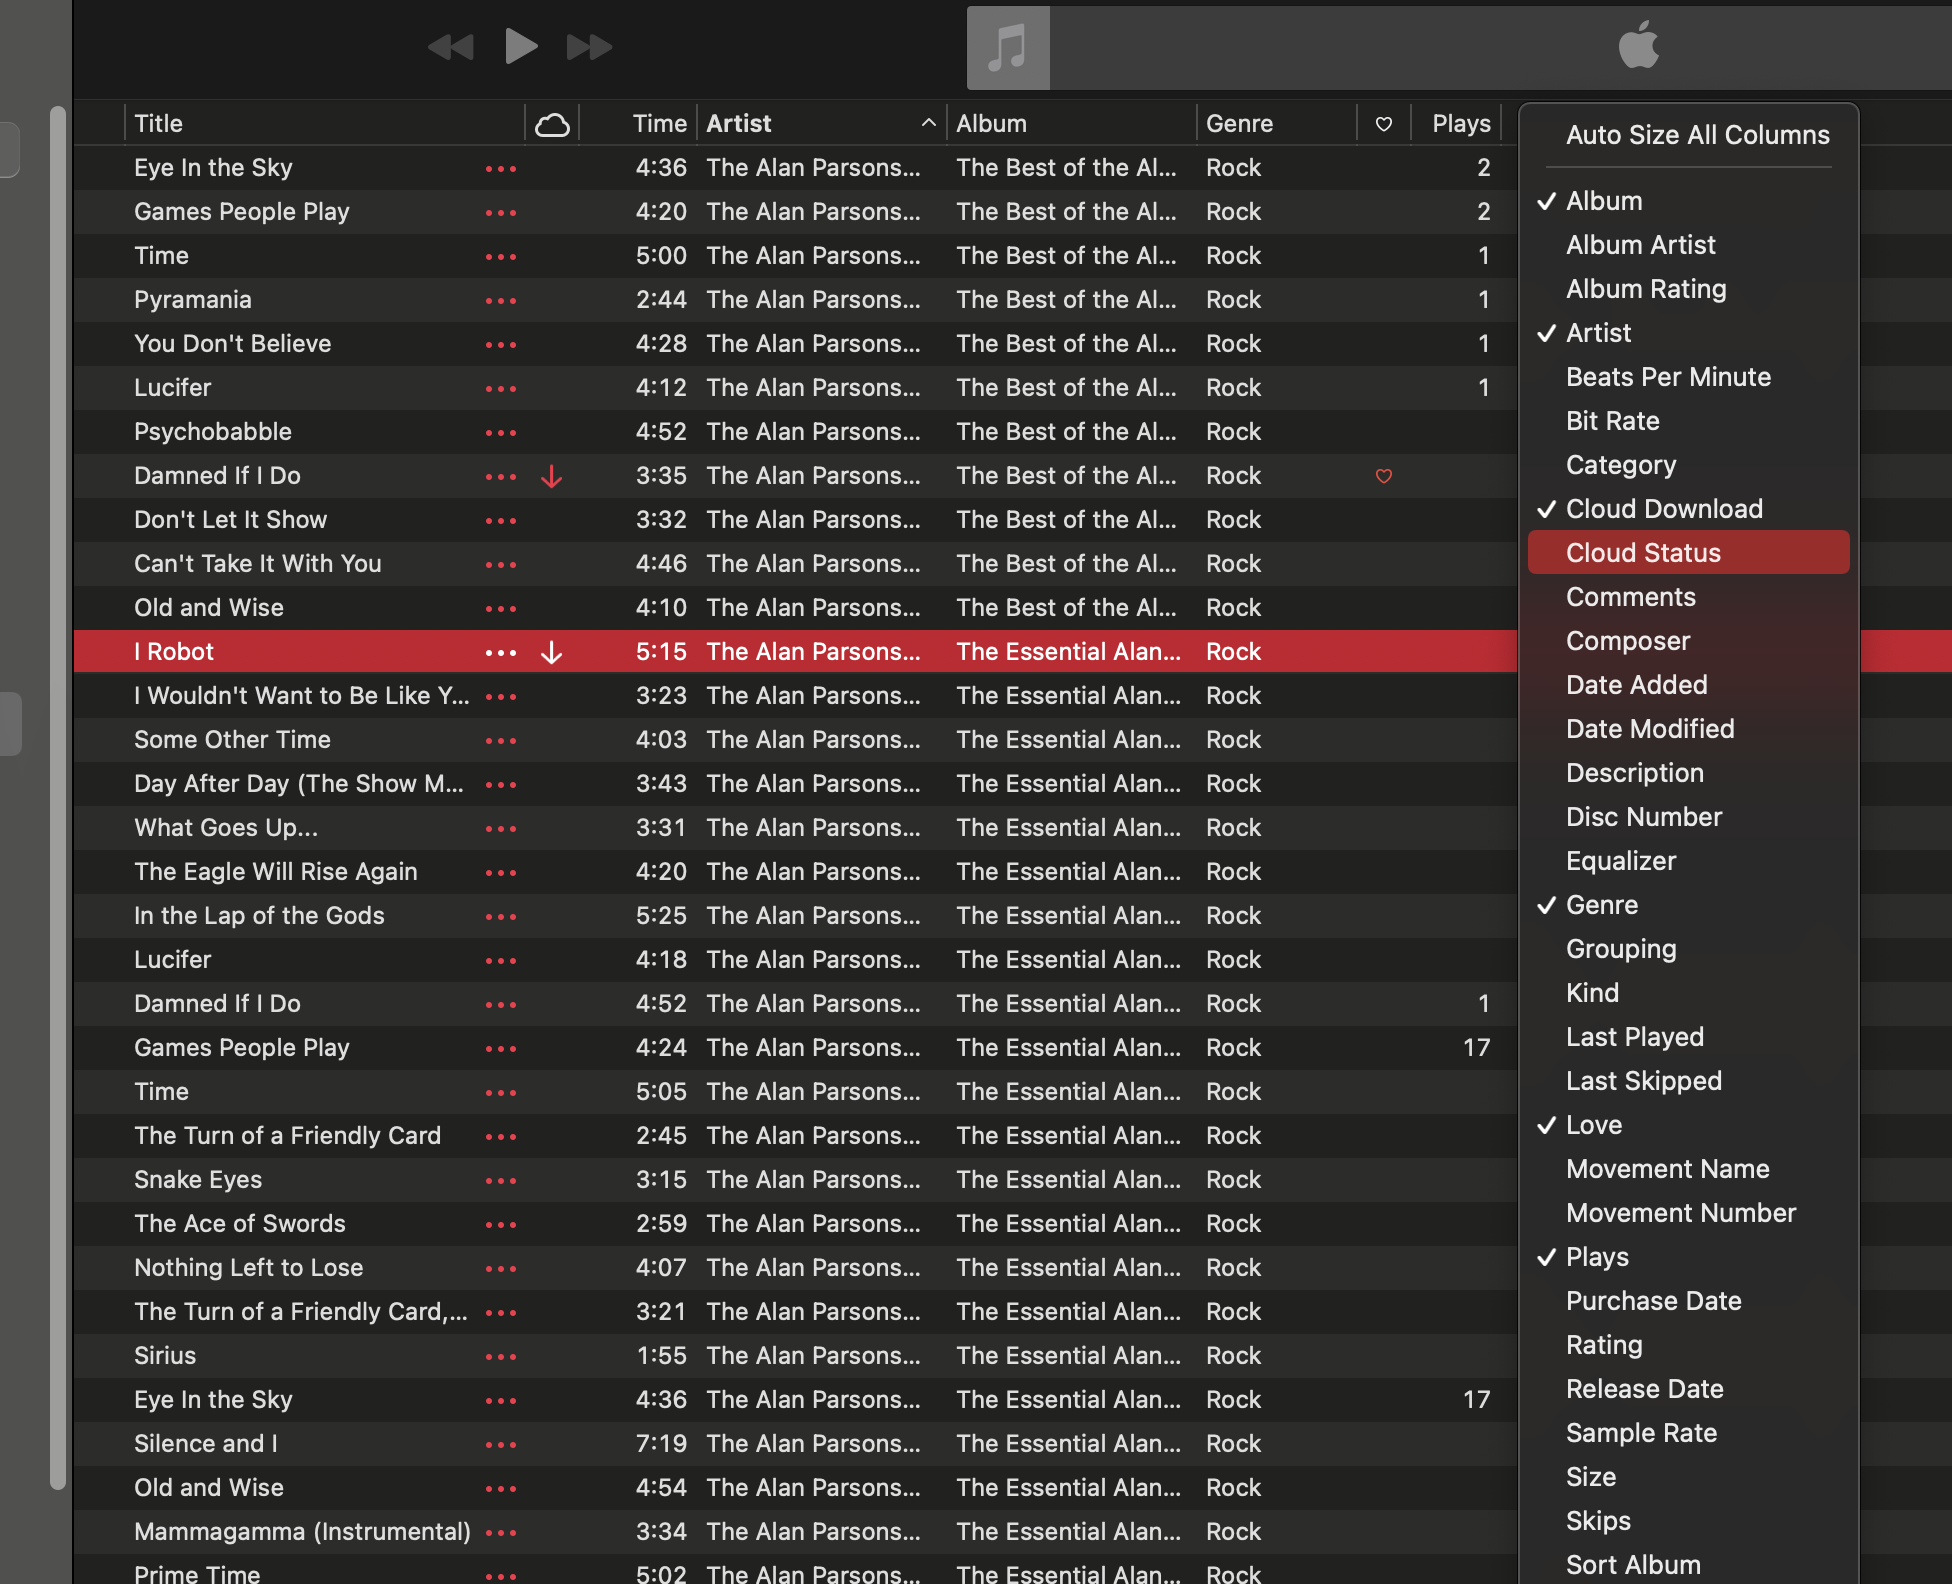1952x1584 pixels.
Task: Click the rewind previous track button
Action: pos(450,46)
